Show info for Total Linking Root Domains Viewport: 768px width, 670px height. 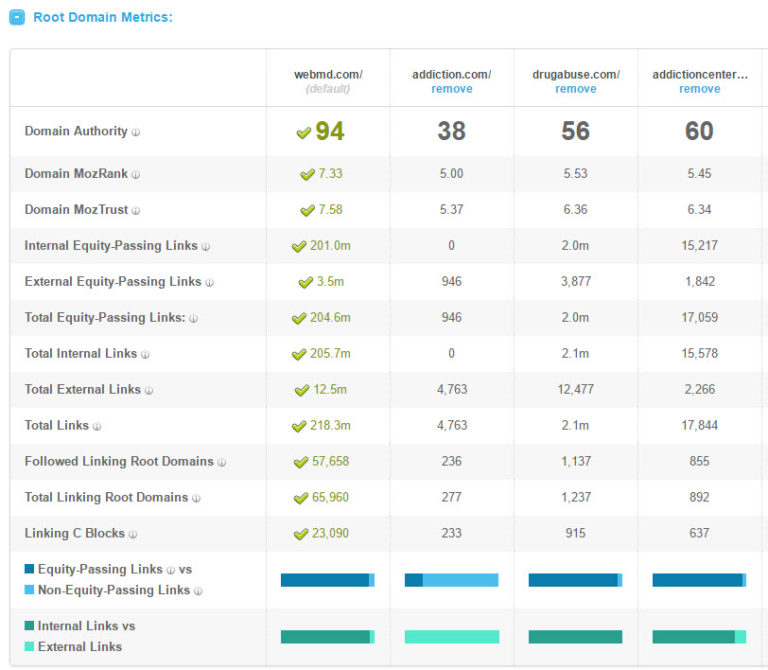pyautogui.click(x=196, y=499)
